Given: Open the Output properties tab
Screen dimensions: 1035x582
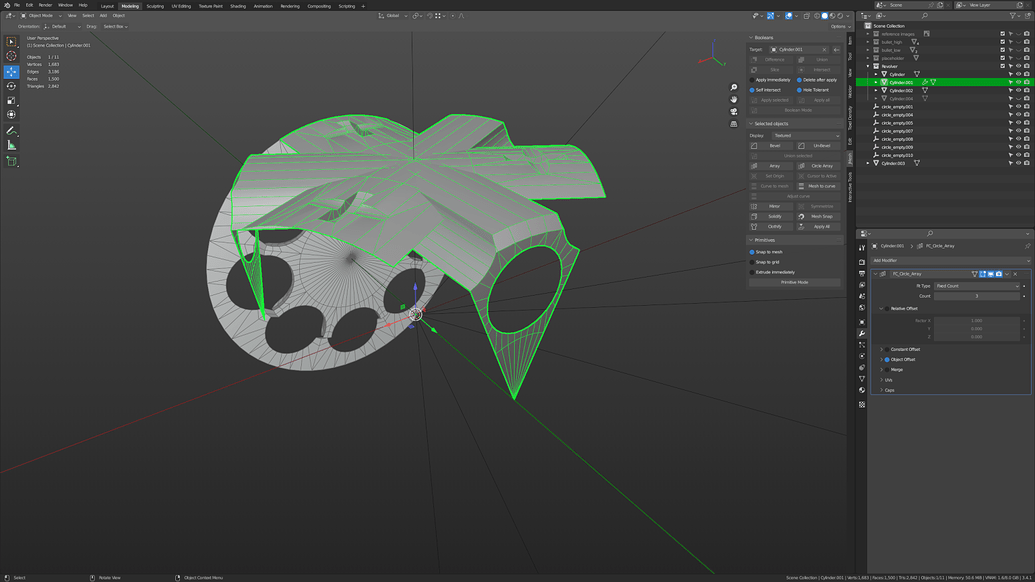Looking at the screenshot, I should pos(861,273).
